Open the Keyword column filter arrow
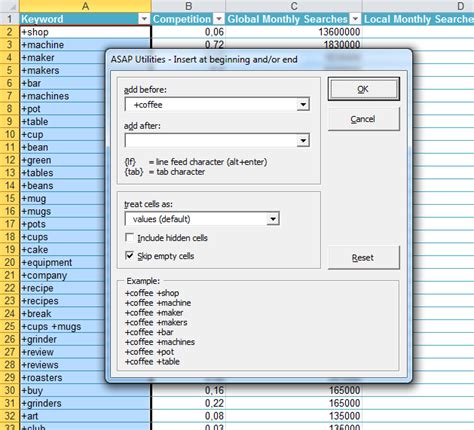Screen dimensions: 474x430 coord(144,19)
